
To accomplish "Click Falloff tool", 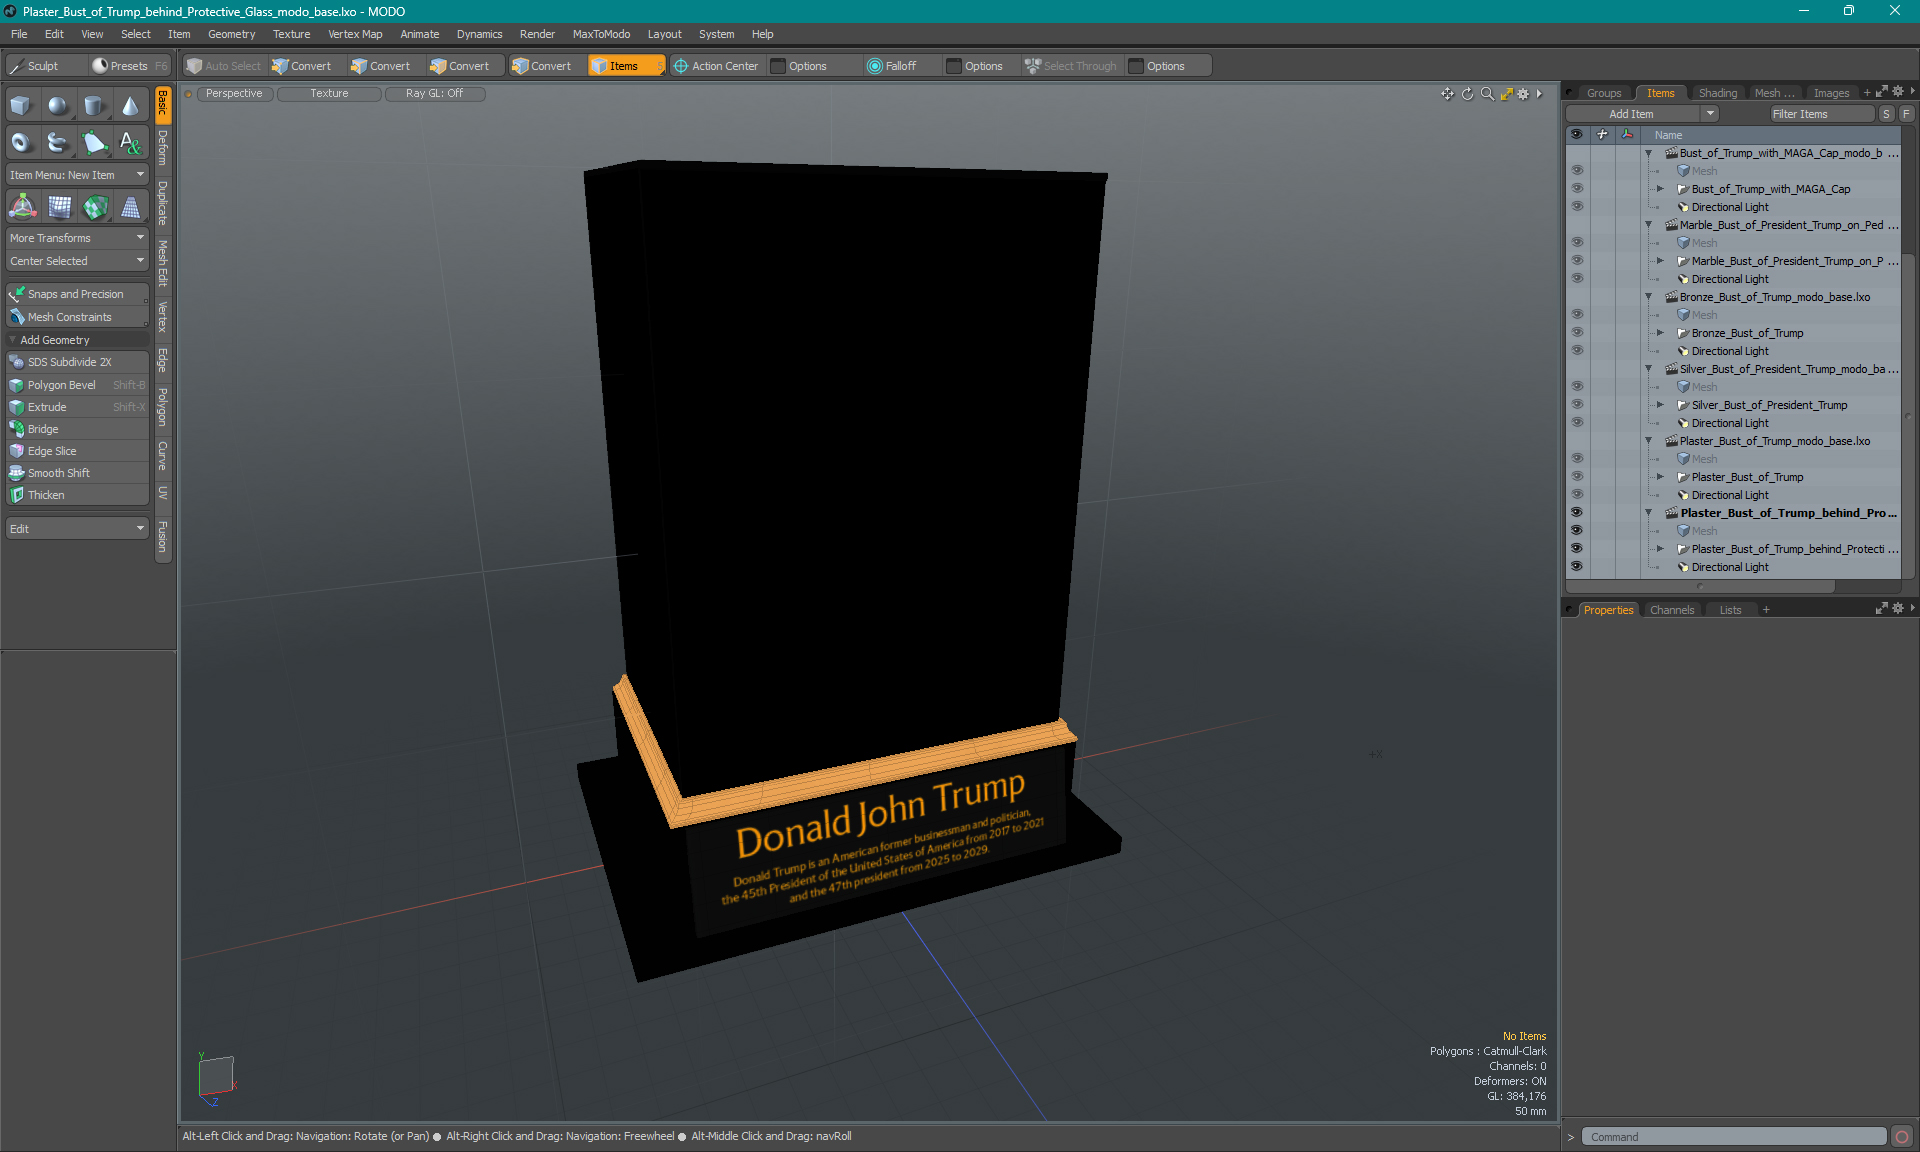I will [x=891, y=66].
